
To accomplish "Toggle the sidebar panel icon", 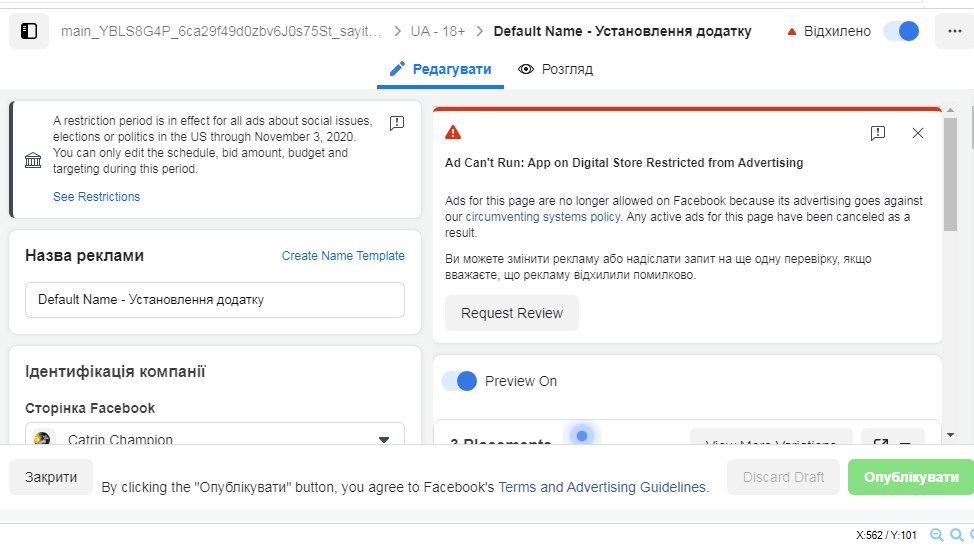I will [x=29, y=31].
